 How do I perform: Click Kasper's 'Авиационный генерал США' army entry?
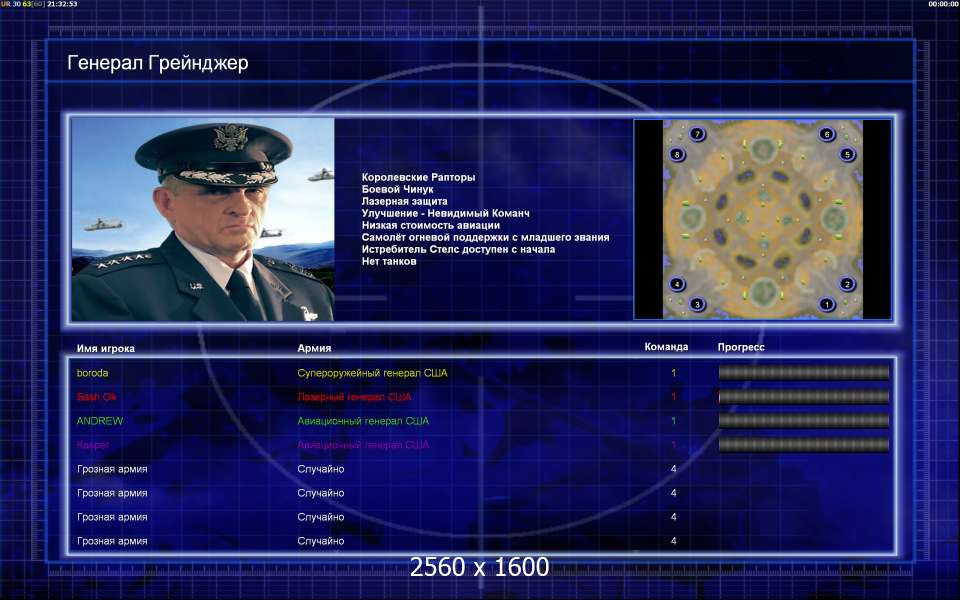tap(363, 445)
